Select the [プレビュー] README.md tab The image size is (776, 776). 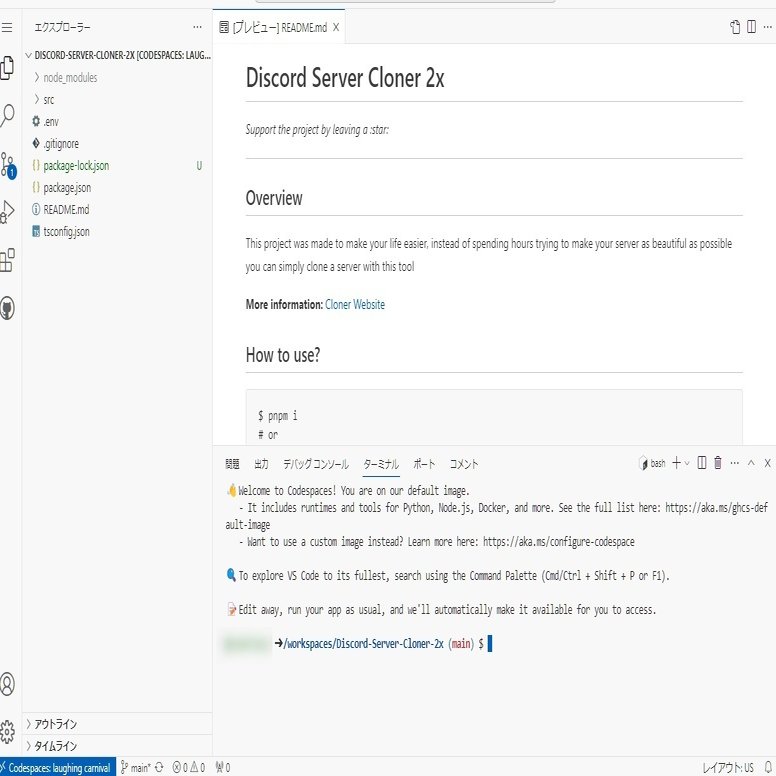[x=279, y=27]
